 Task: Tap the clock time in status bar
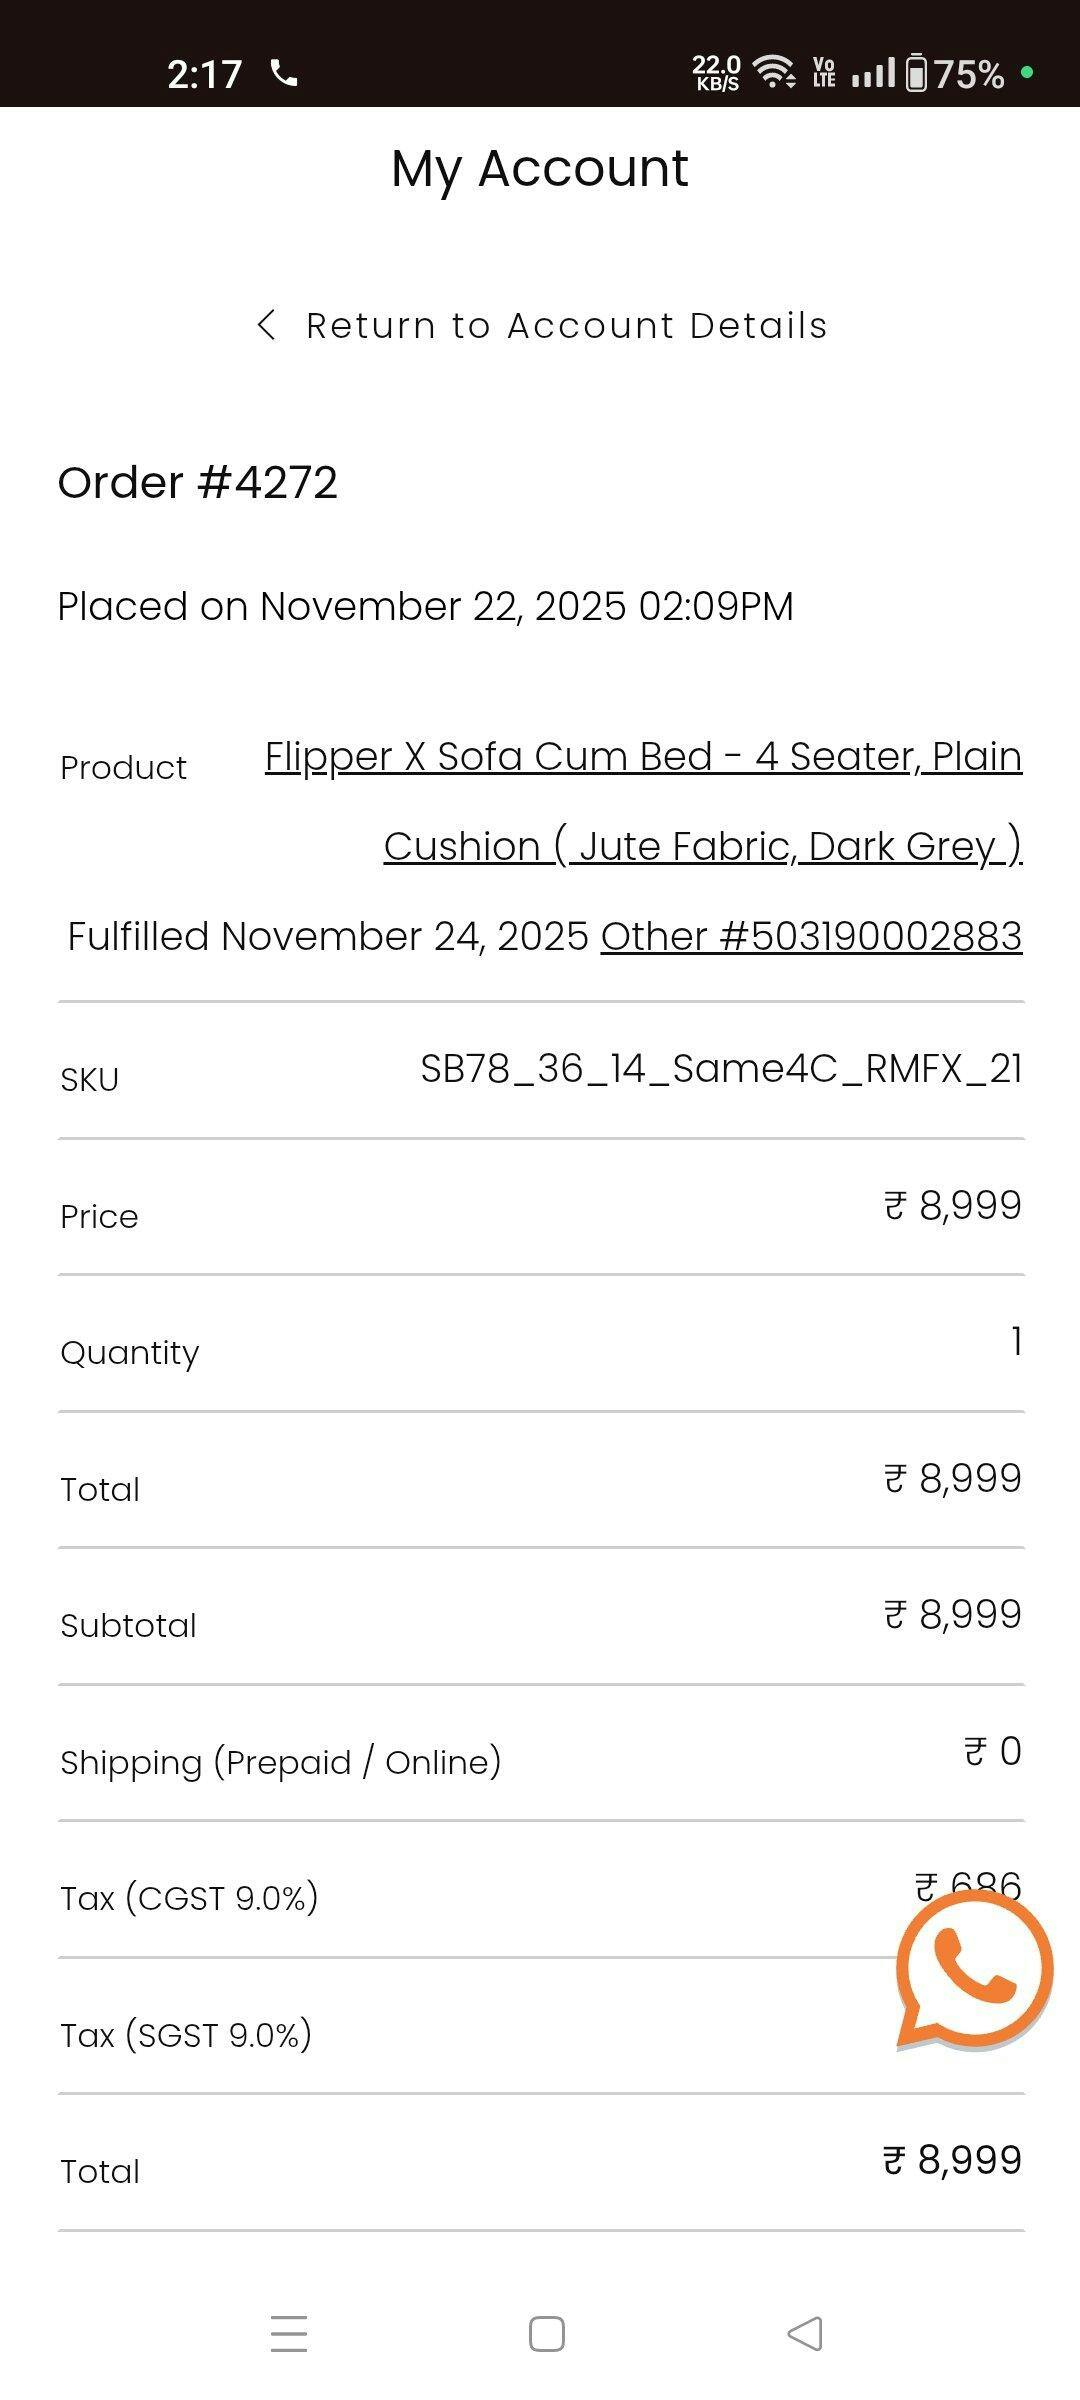[204, 74]
